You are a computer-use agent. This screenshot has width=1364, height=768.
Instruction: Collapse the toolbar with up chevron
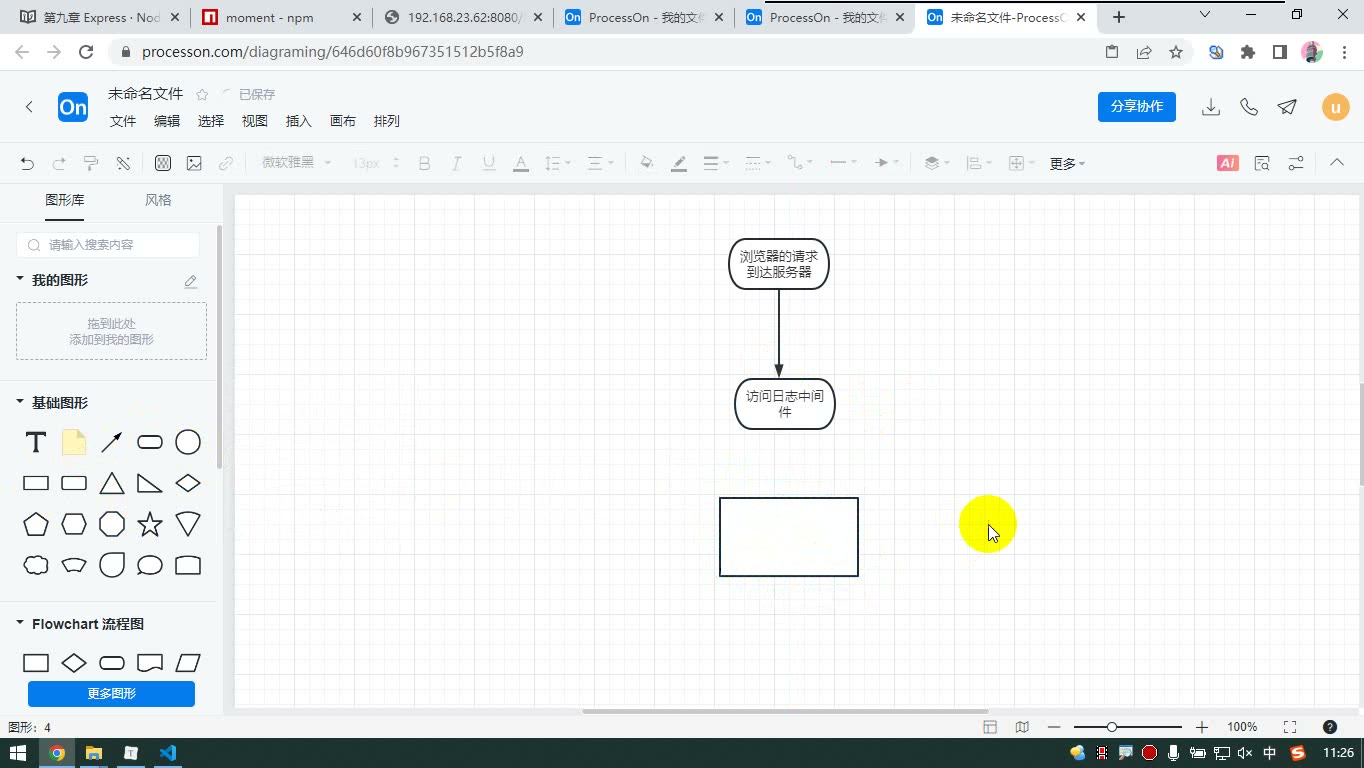tap(1337, 163)
